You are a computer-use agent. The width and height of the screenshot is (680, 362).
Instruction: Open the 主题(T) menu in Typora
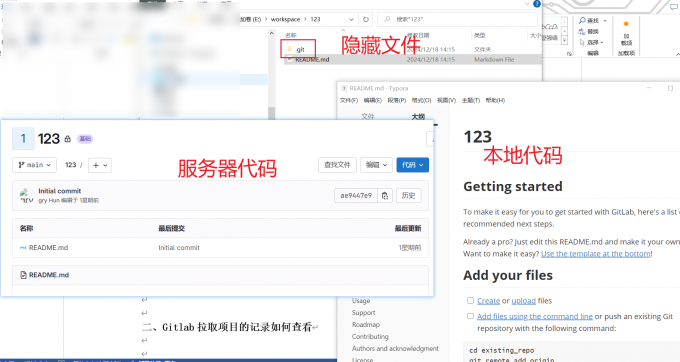471,101
